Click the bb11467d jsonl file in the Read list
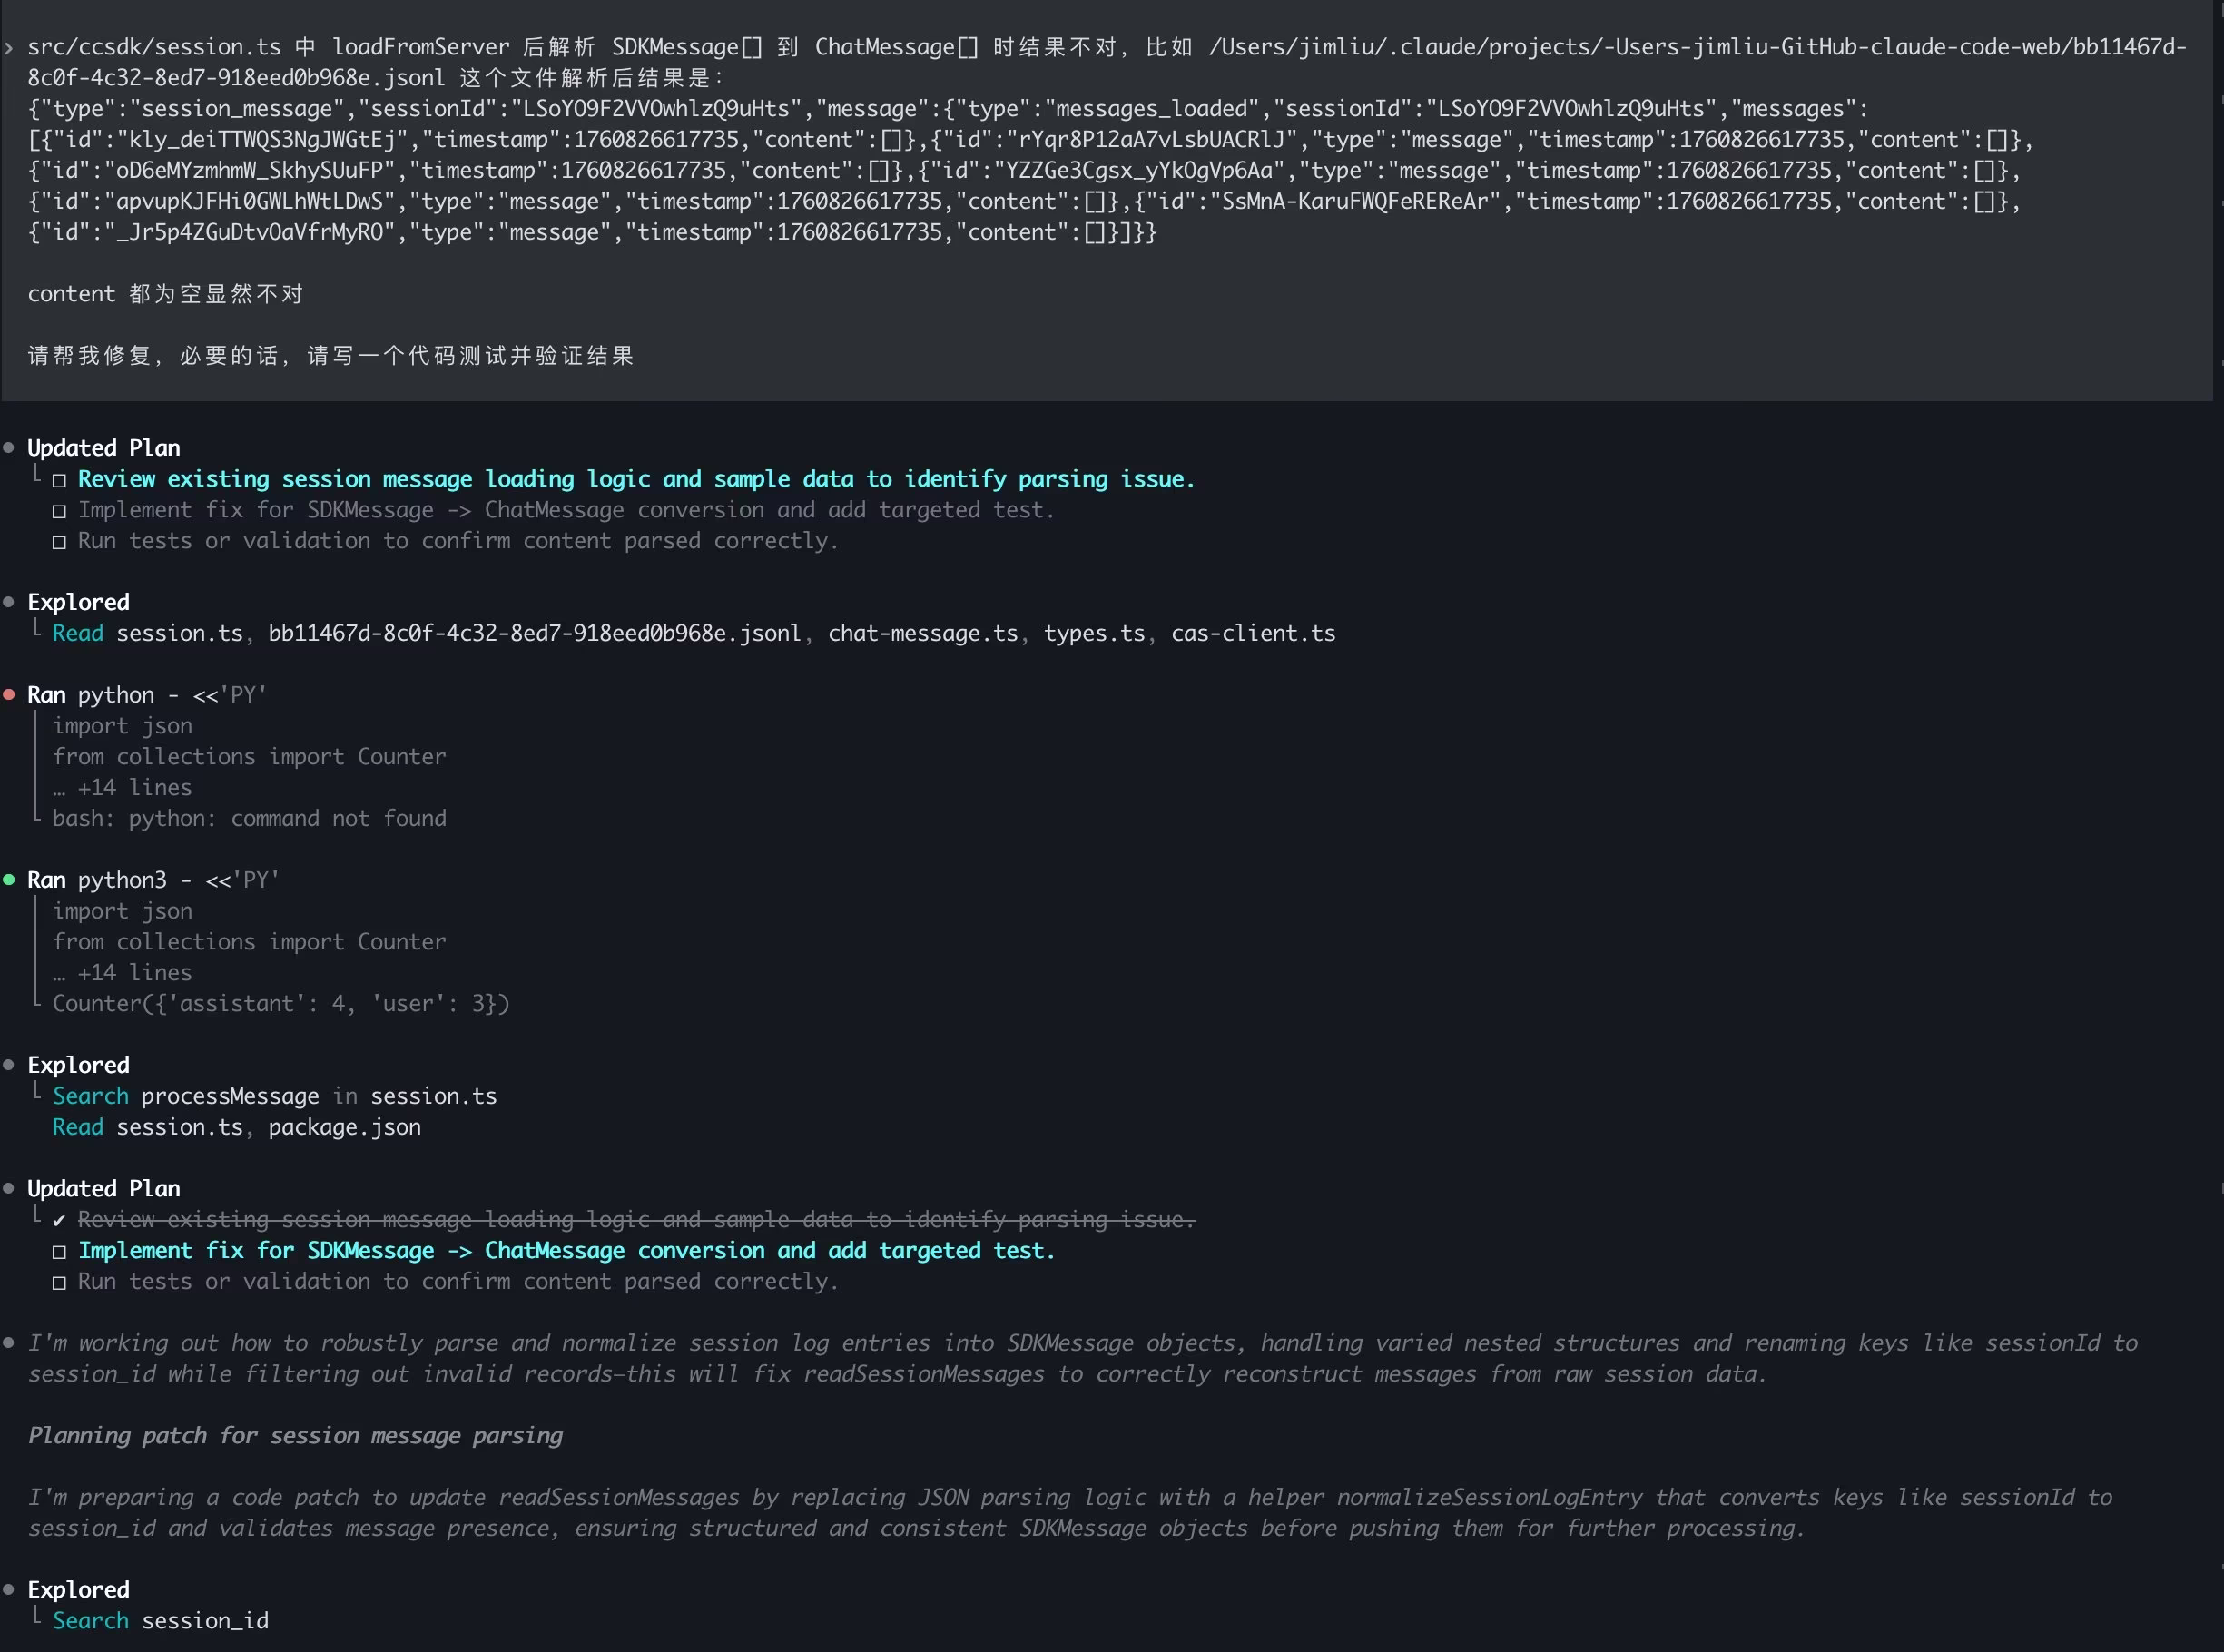This screenshot has height=1652, width=2224. point(534,633)
